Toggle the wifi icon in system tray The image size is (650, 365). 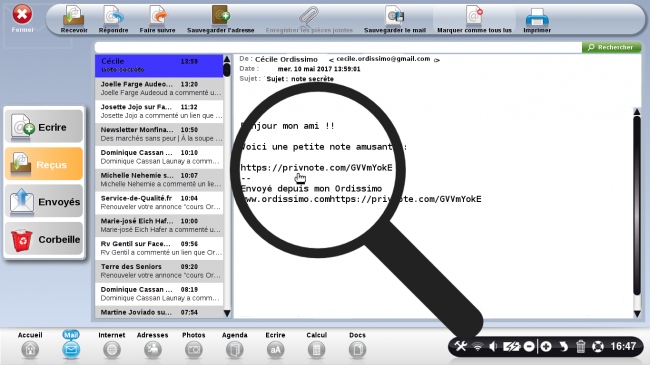[478, 346]
